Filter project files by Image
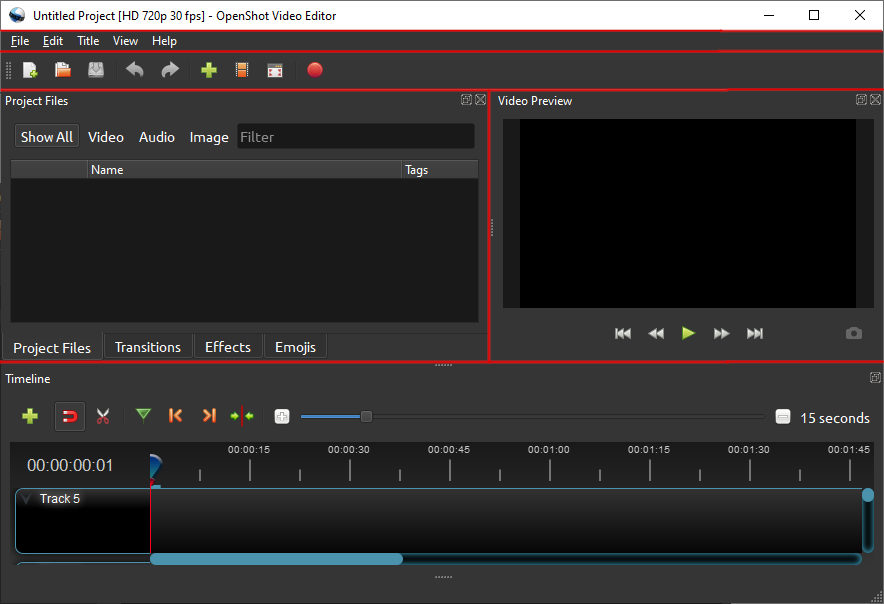 point(209,137)
